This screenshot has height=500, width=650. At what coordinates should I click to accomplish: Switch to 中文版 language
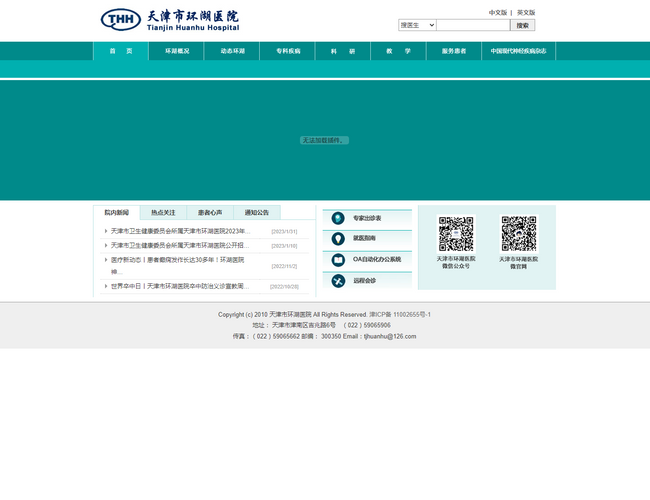[497, 13]
